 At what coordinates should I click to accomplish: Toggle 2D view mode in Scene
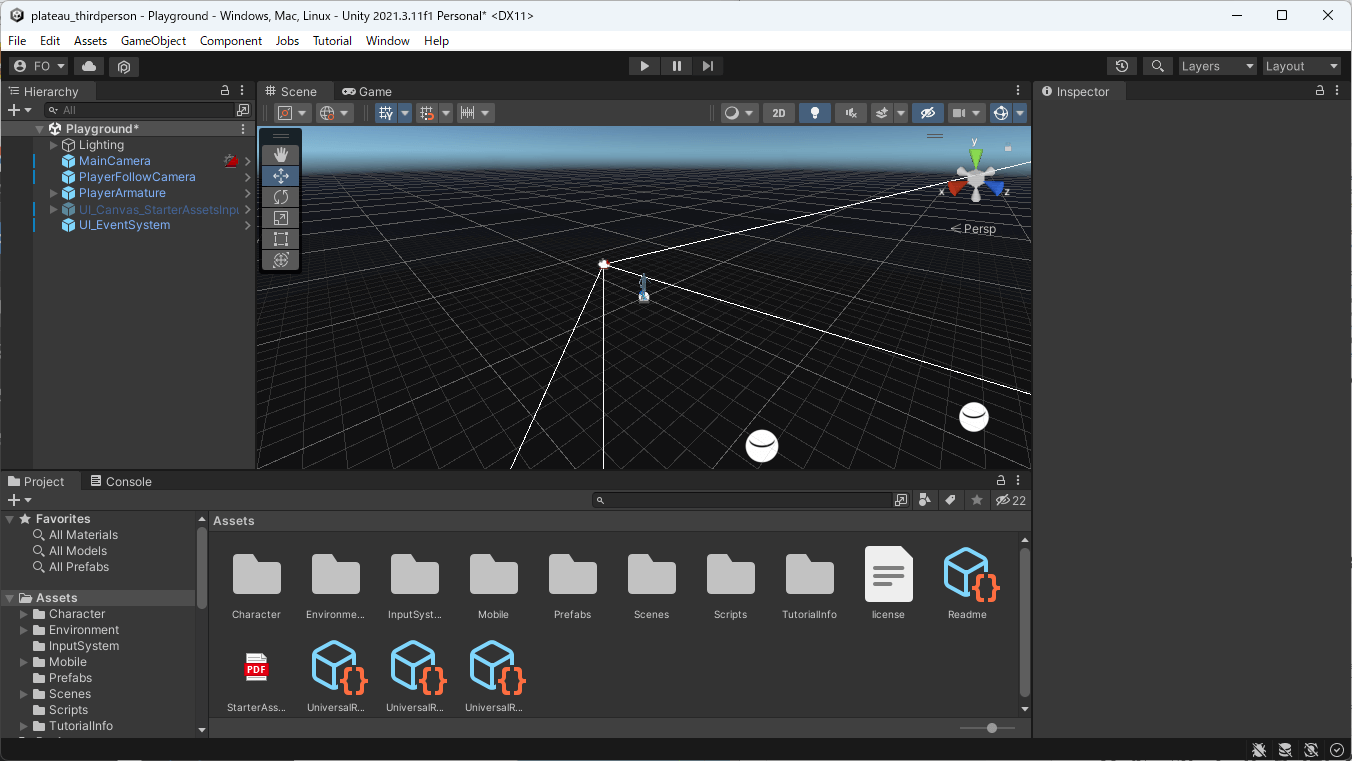pyautogui.click(x=778, y=112)
